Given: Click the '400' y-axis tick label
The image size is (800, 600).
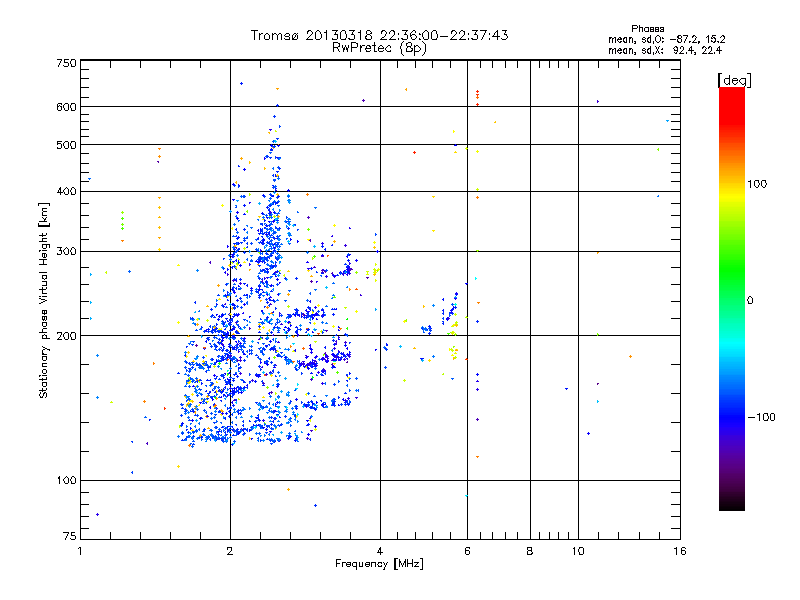Looking at the screenshot, I should (66, 191).
